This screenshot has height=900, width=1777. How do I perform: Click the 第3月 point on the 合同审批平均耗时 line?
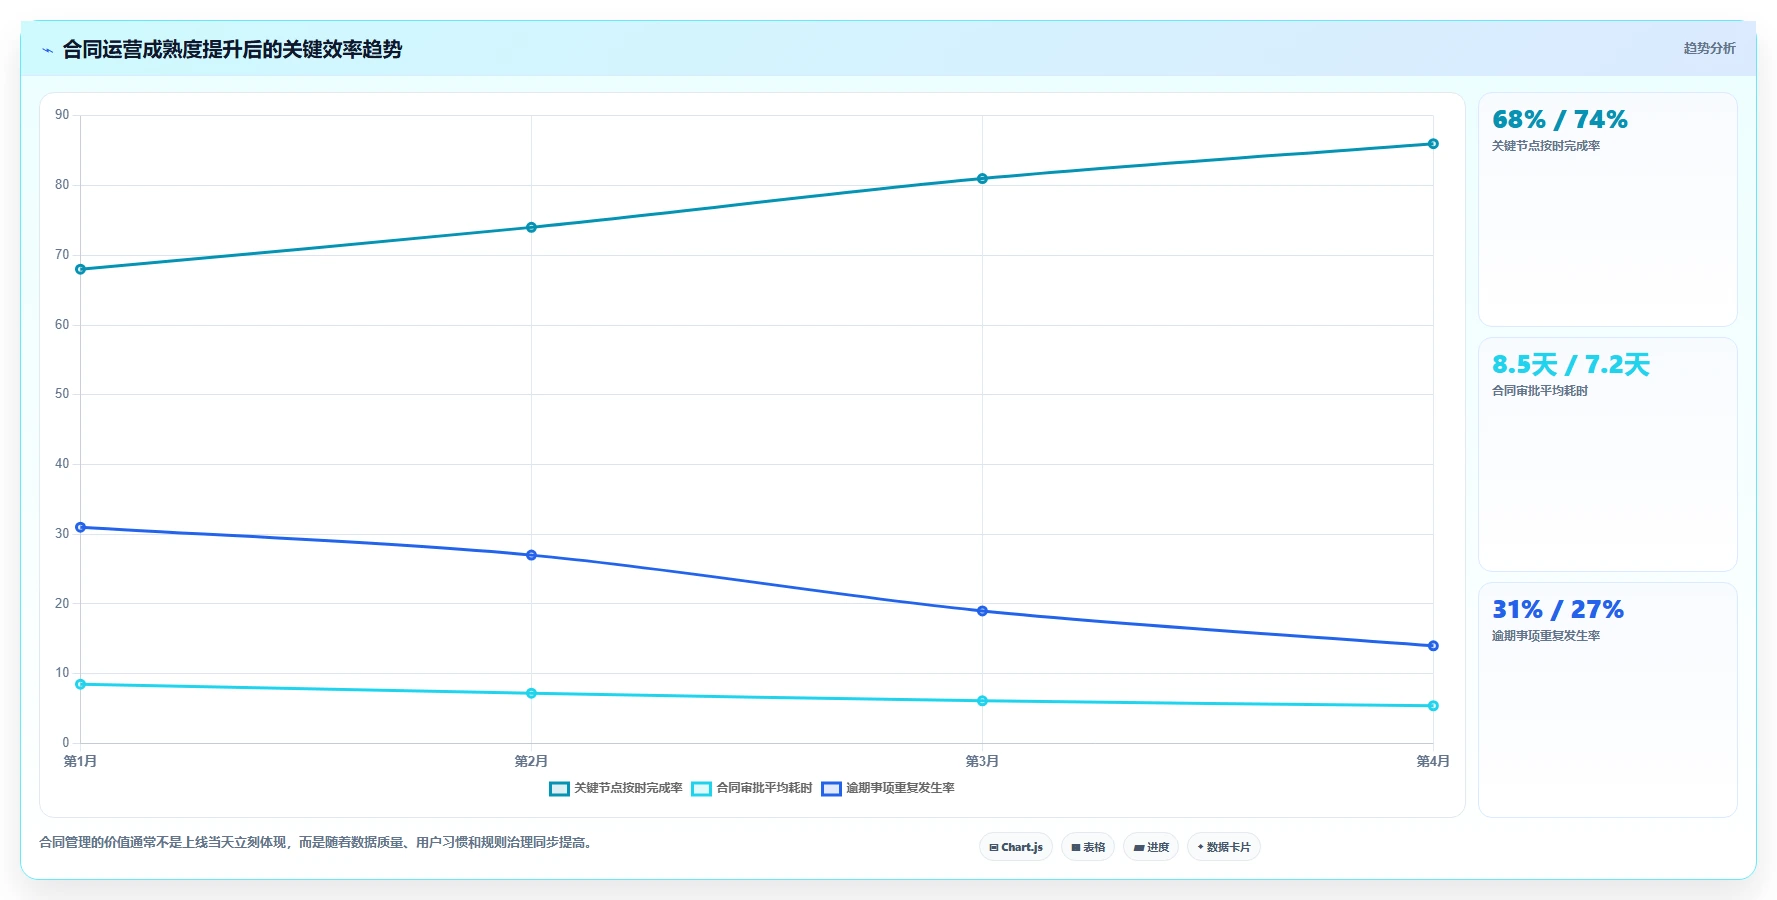pos(982,701)
